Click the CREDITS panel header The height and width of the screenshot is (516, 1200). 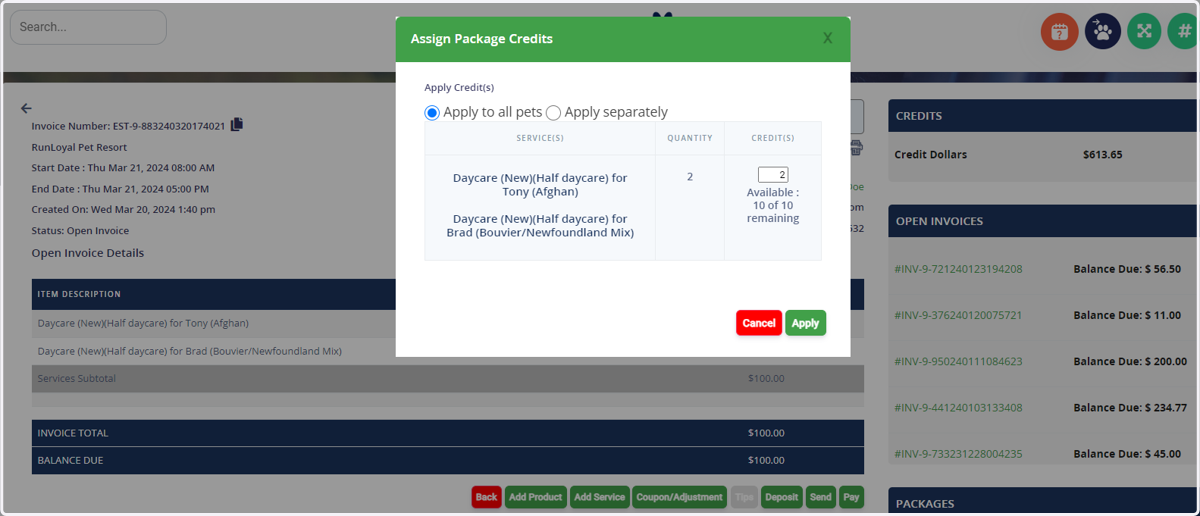1044,116
